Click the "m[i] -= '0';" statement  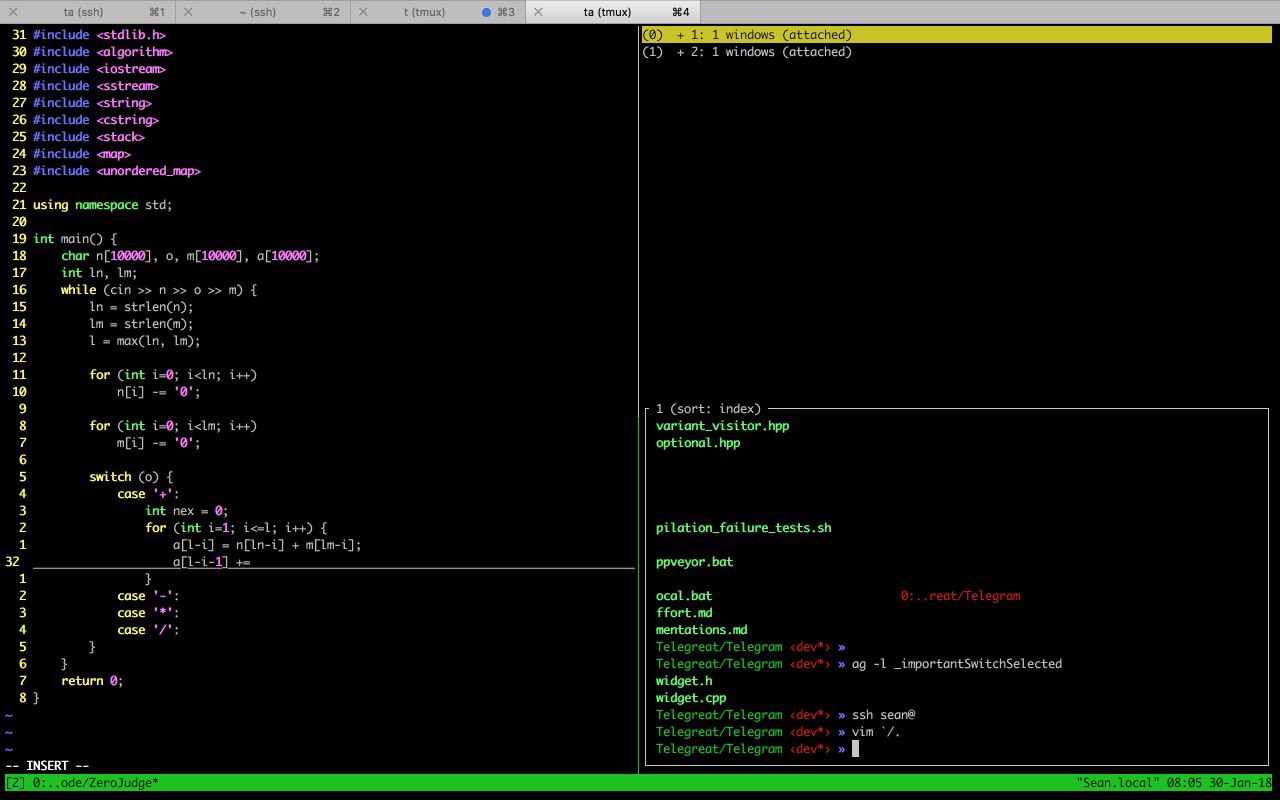tap(159, 443)
